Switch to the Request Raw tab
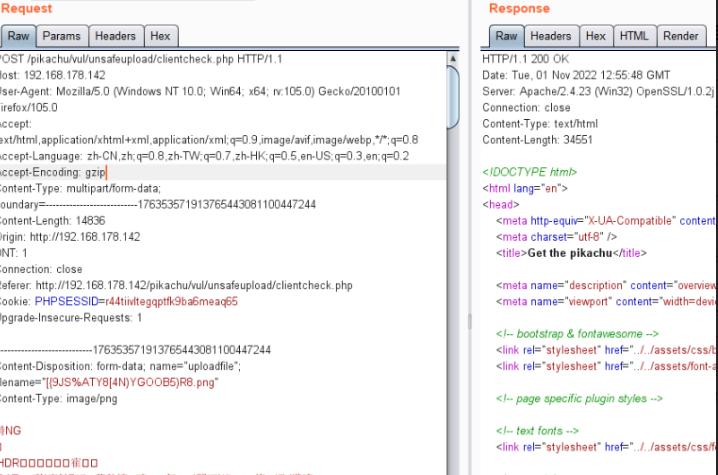 [18, 36]
